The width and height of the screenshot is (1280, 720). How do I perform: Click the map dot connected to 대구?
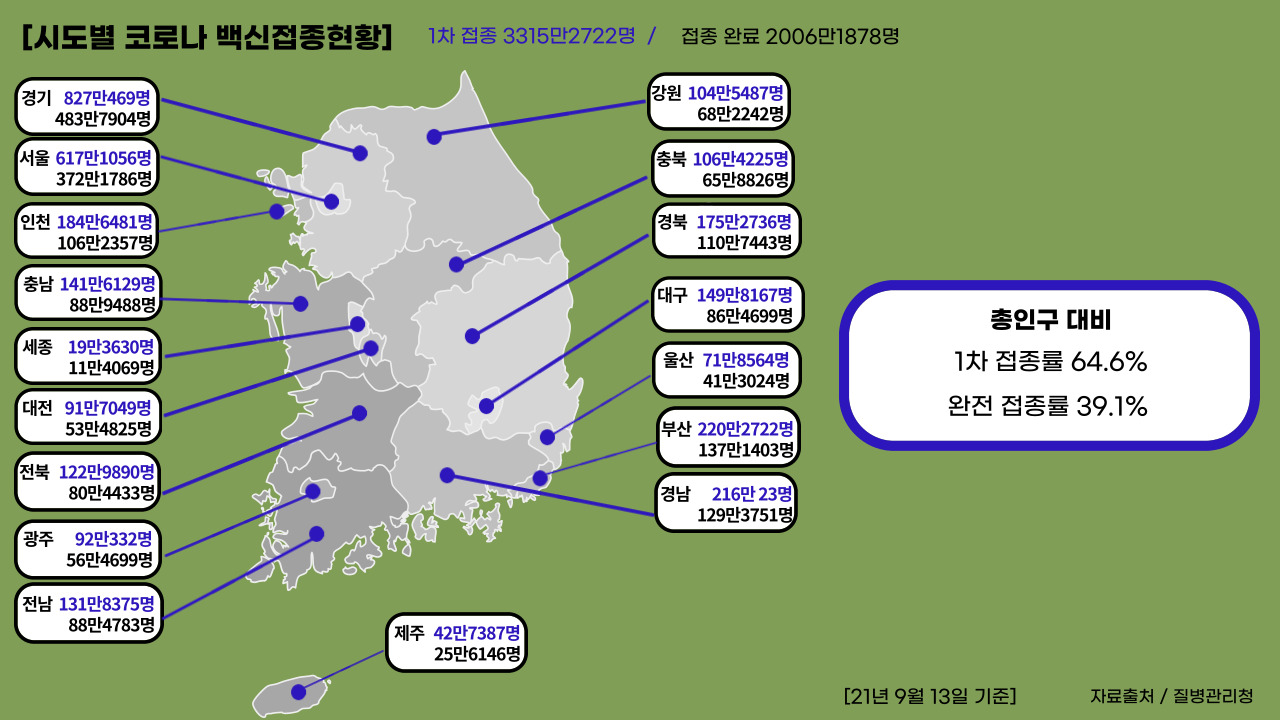click(x=486, y=406)
